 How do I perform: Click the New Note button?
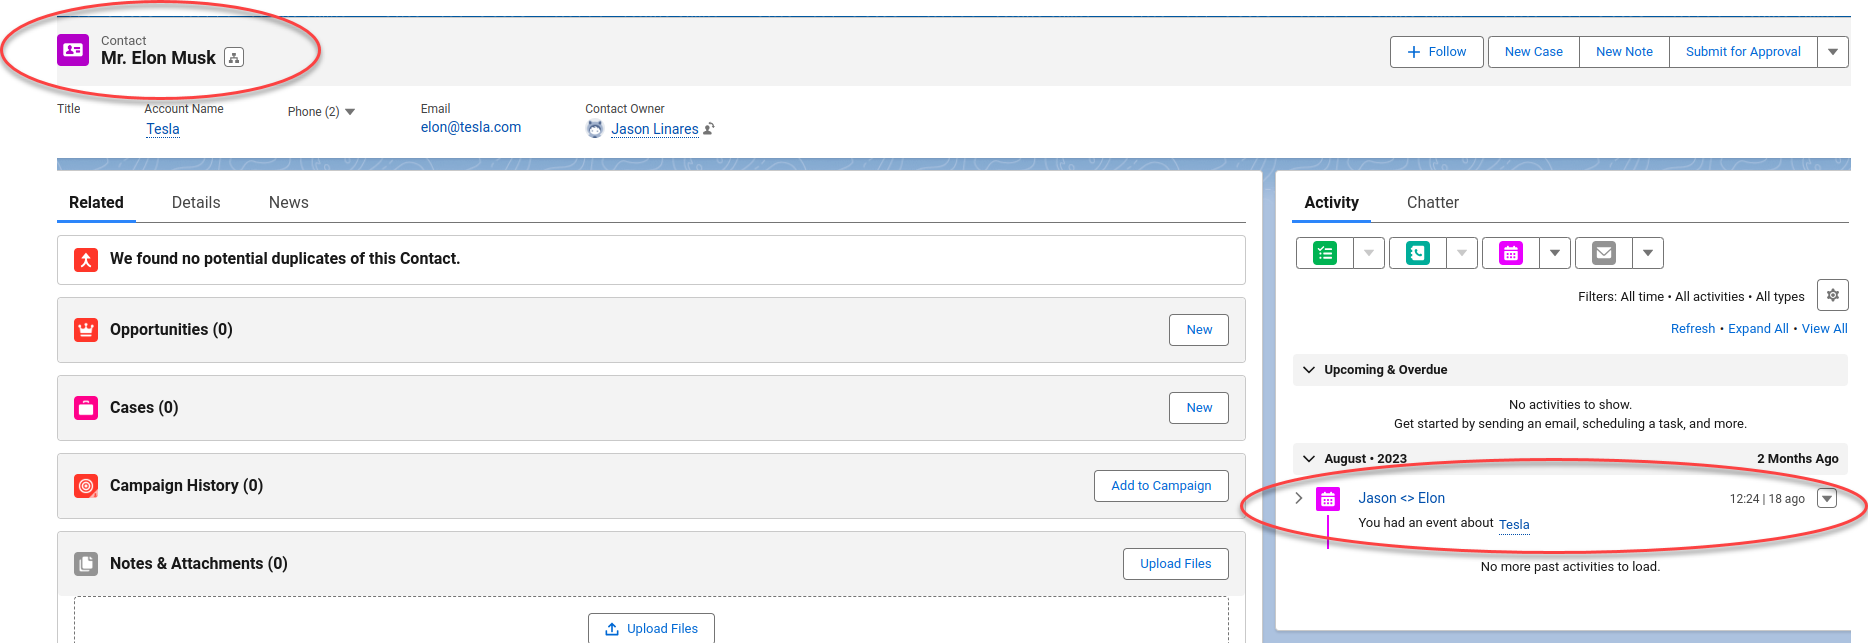(x=1625, y=52)
